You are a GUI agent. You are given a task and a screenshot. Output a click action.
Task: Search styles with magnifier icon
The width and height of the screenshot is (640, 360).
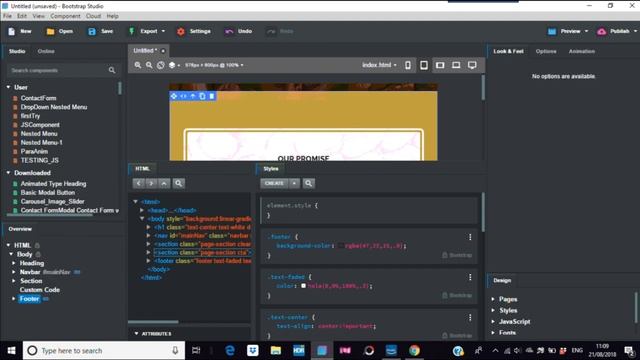pyautogui.click(x=309, y=183)
